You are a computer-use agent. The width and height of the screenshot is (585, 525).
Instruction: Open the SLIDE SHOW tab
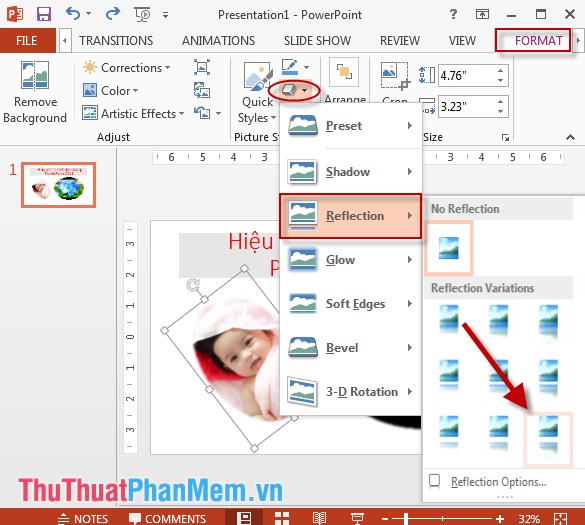coord(317,40)
